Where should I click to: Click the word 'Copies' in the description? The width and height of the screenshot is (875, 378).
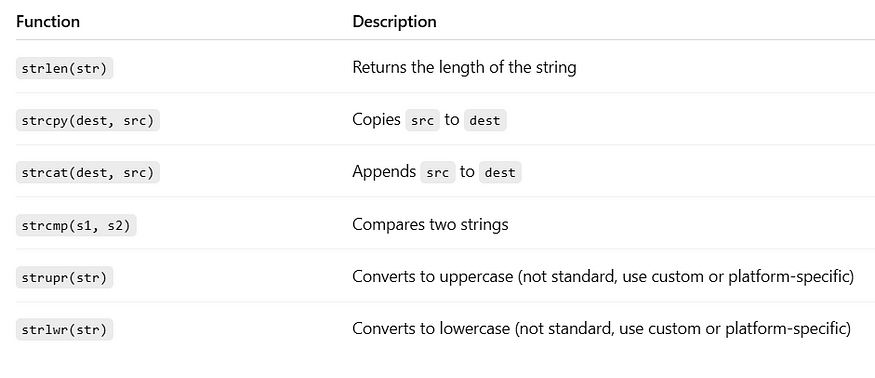coord(377,120)
